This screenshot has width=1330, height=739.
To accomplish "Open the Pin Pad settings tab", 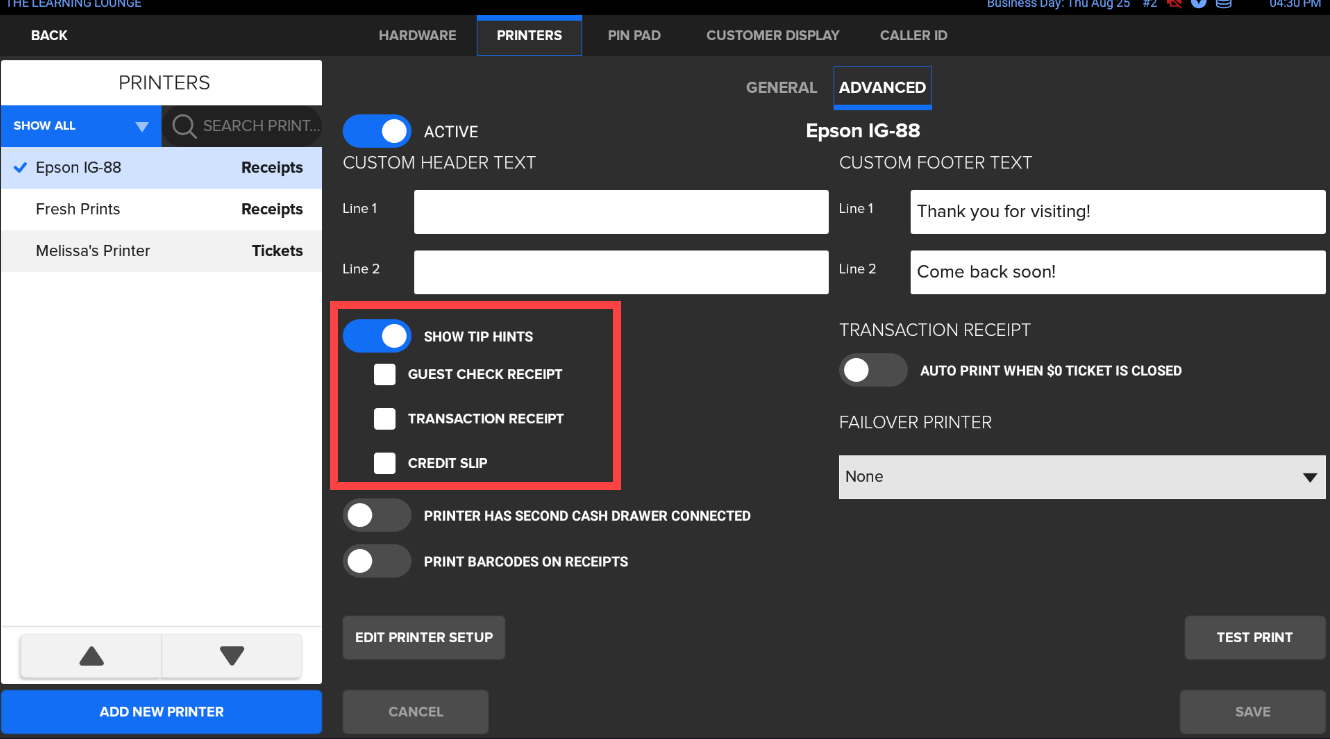I will pos(634,35).
